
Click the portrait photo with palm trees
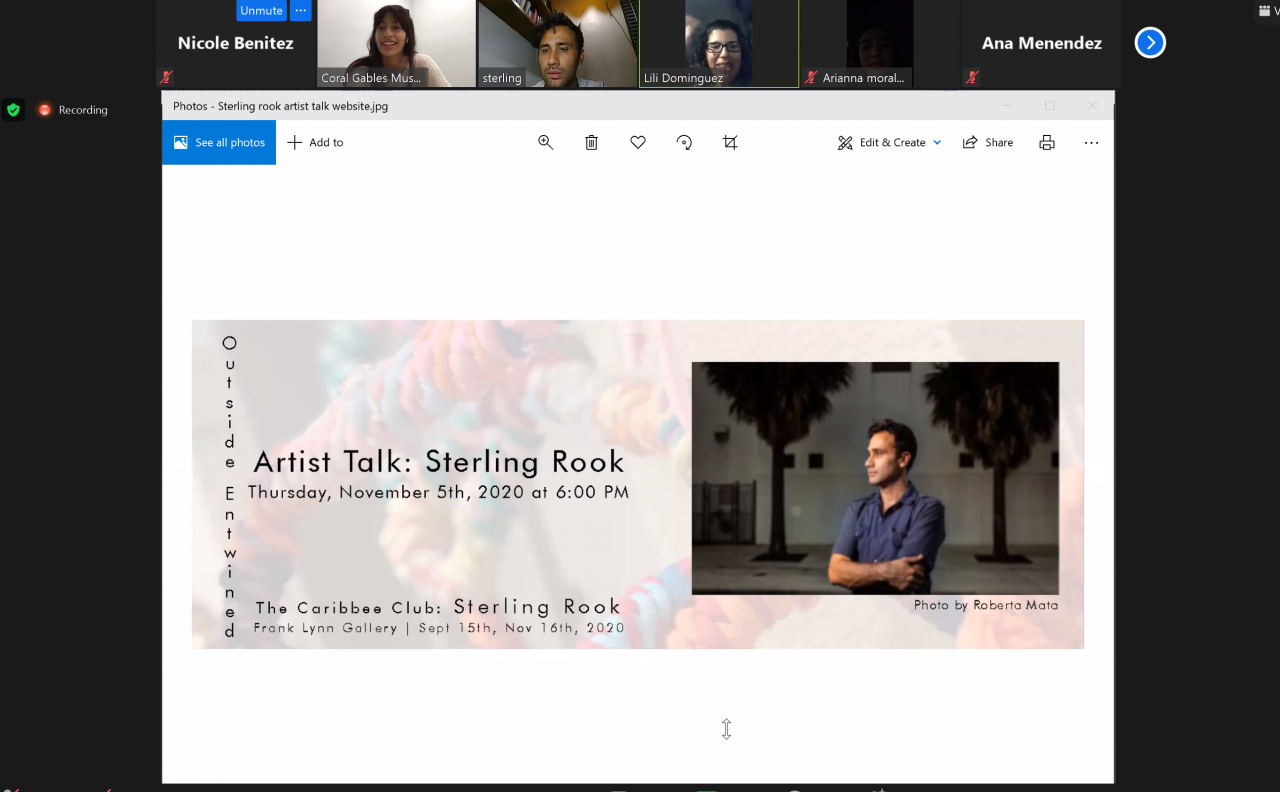point(875,478)
